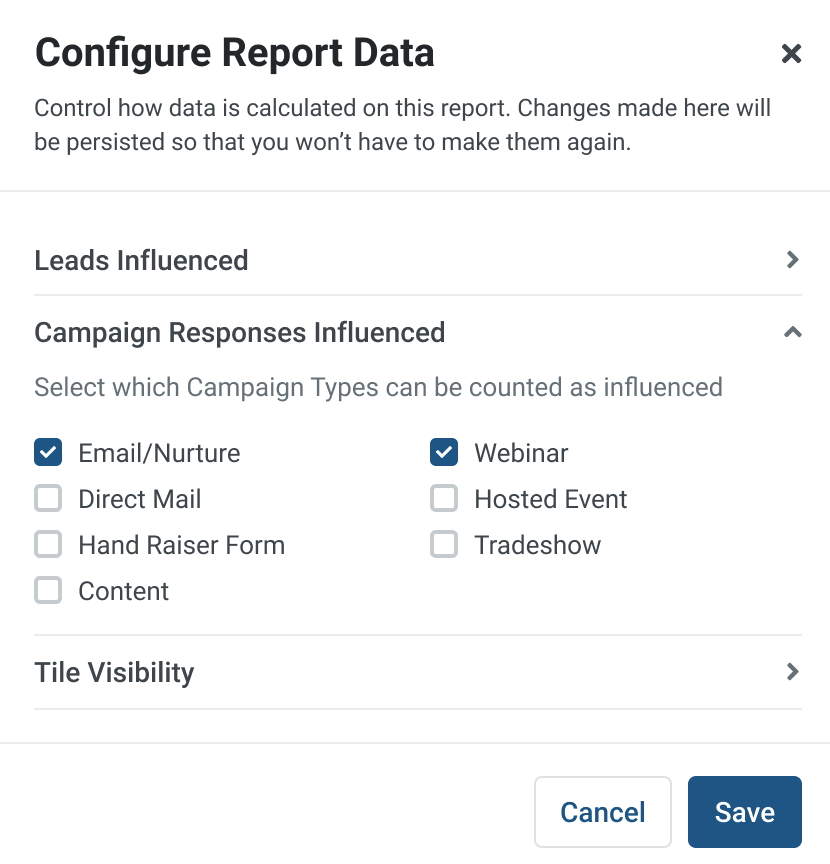This screenshot has height=864, width=830.
Task: Open the Tile Visibility section heading
Action: click(x=114, y=673)
